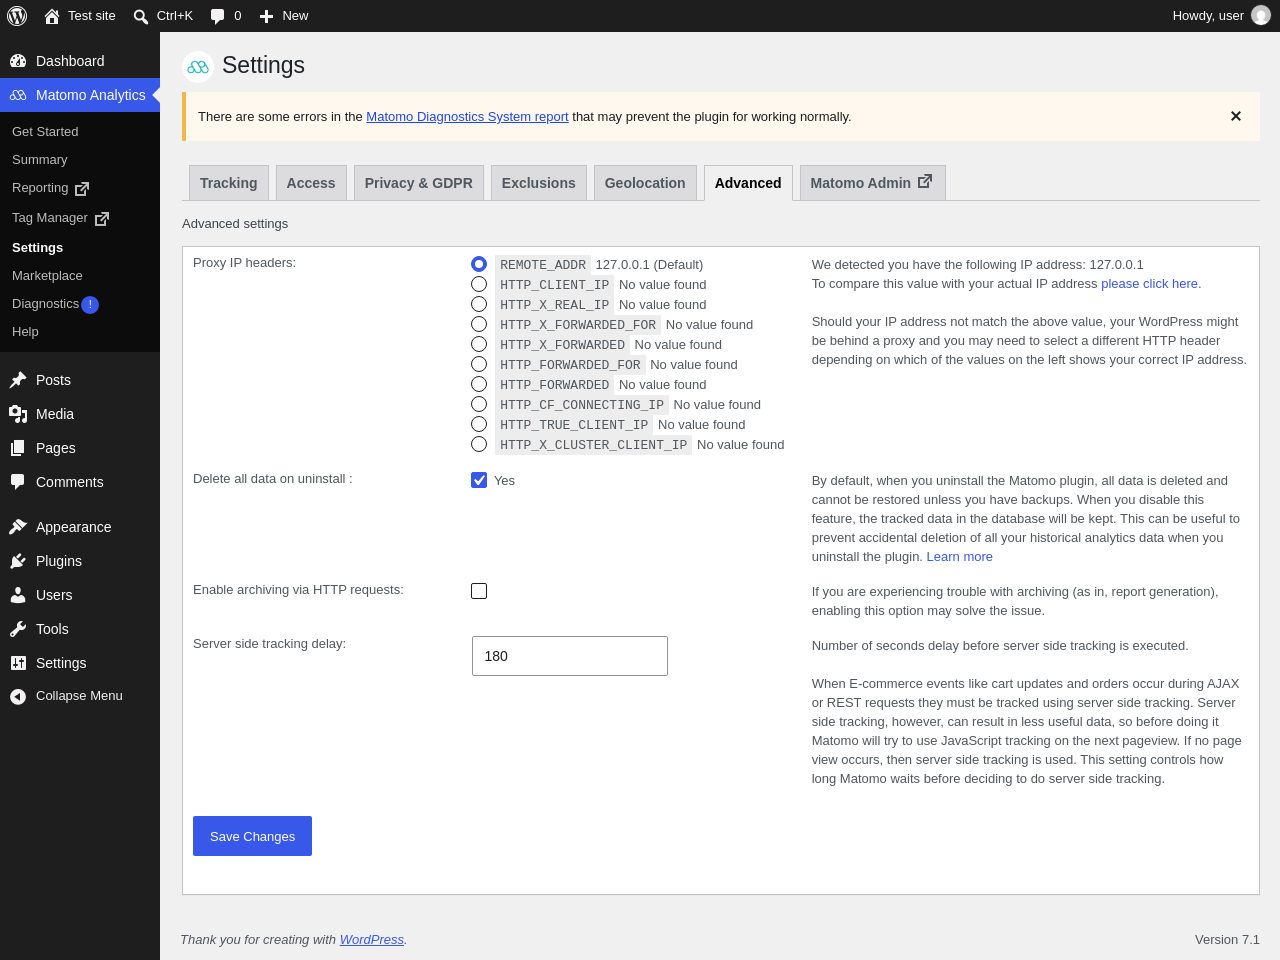The image size is (1280, 960).
Task: Choose the HTTP_TRUE_CLIENT_IP radio option
Action: [479, 424]
